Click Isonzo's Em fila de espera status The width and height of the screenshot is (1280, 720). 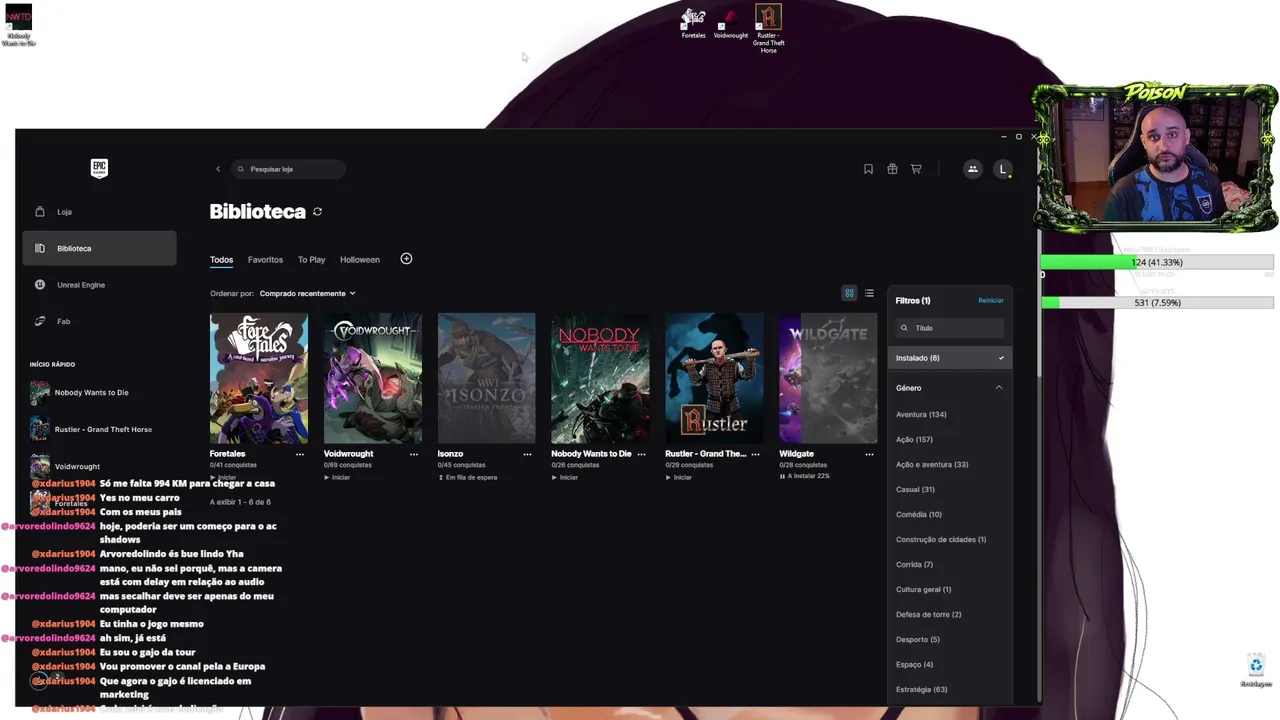pyautogui.click(x=467, y=477)
